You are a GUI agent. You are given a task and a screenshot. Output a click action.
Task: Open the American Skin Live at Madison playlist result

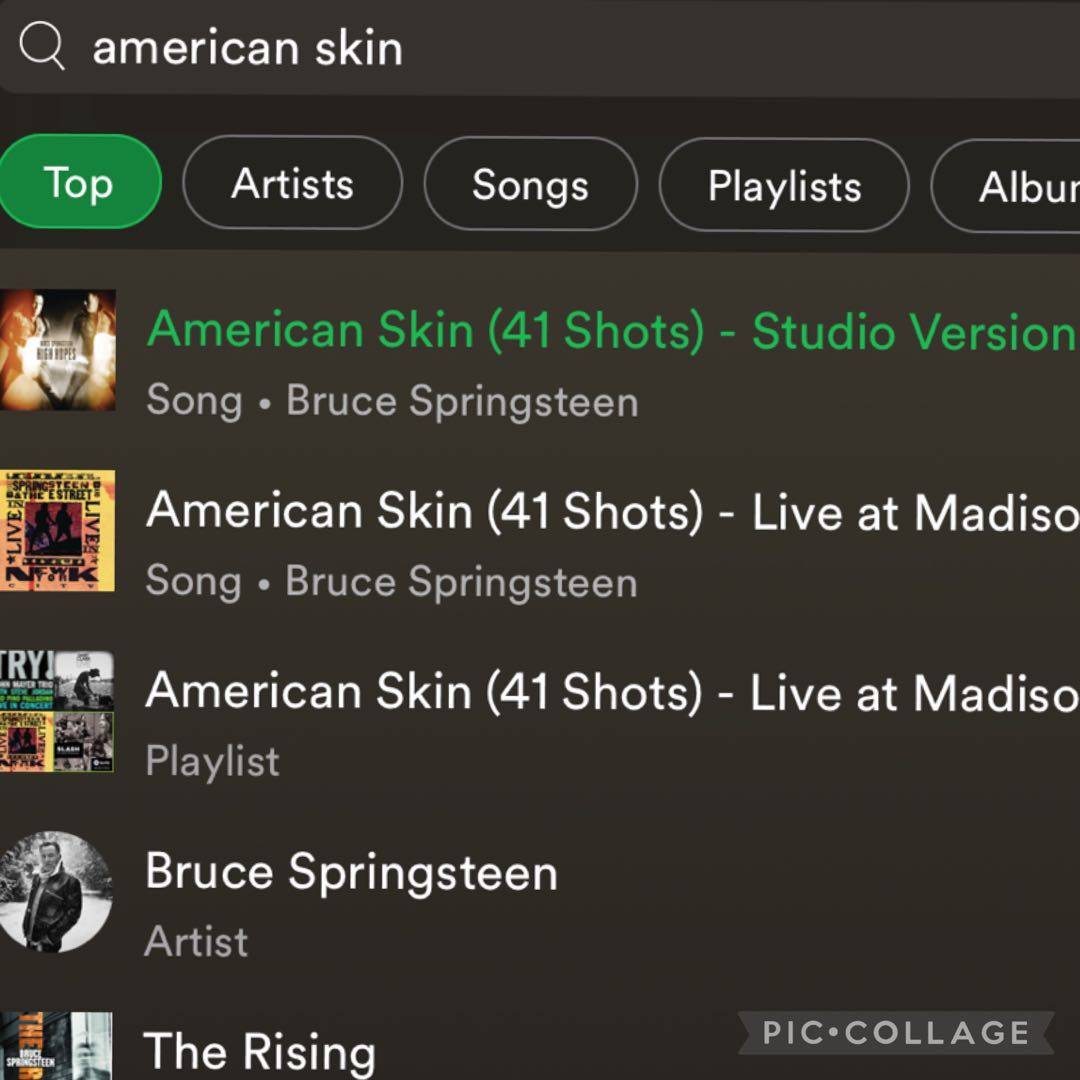point(610,692)
